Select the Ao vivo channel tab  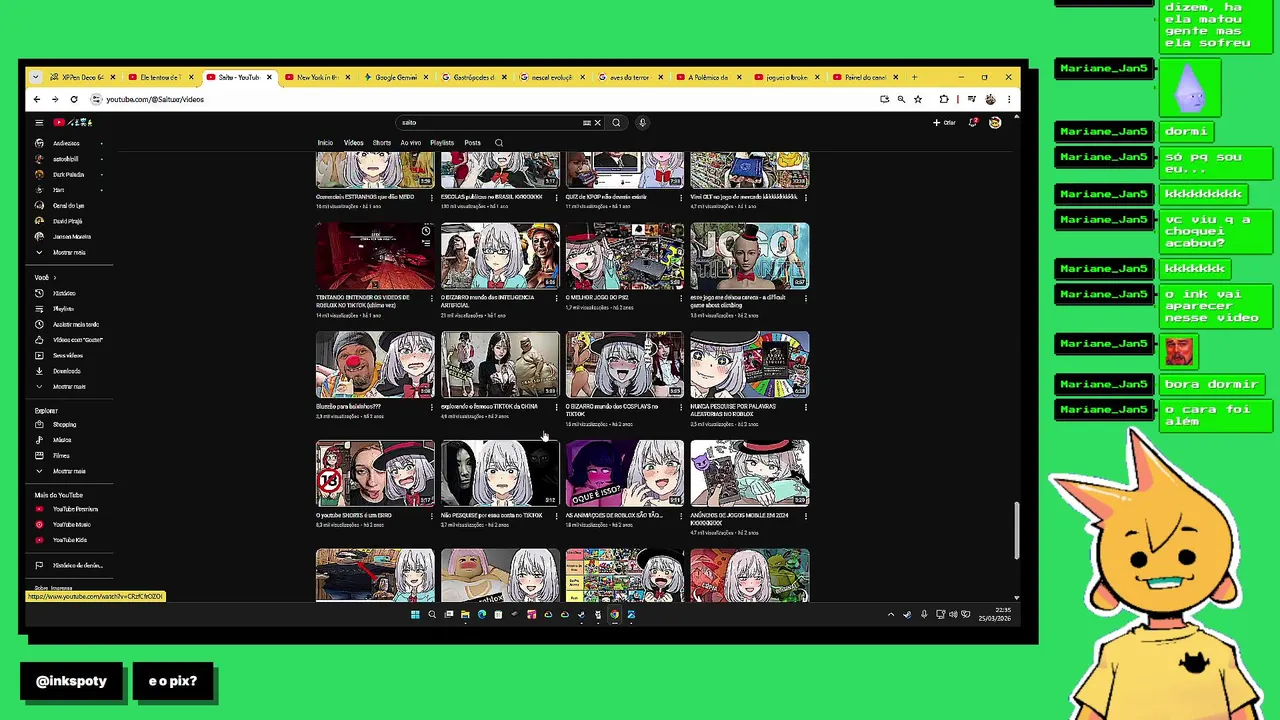[411, 143]
